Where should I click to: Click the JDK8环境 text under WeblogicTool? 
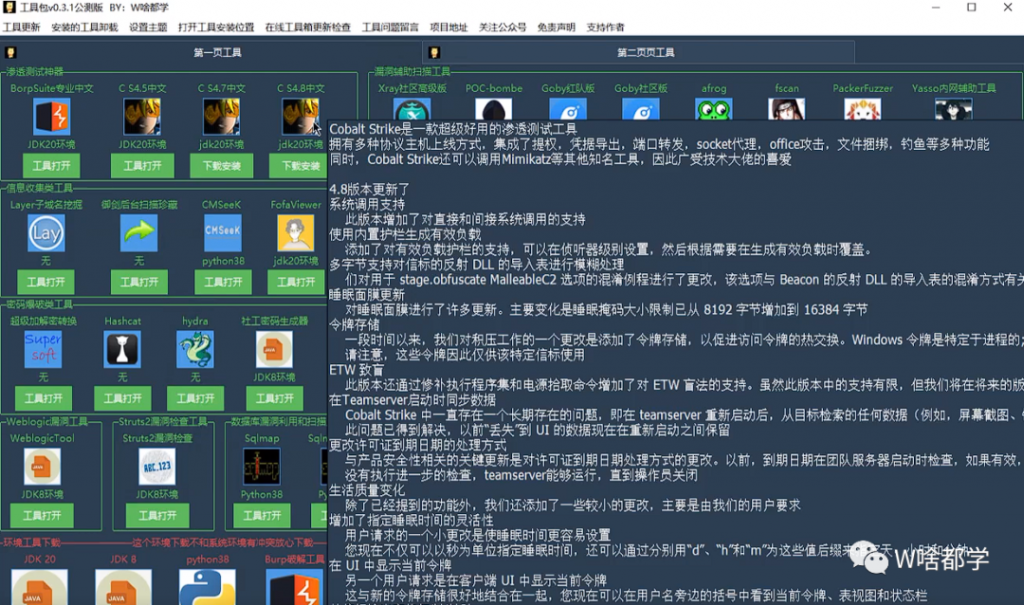coord(42,495)
